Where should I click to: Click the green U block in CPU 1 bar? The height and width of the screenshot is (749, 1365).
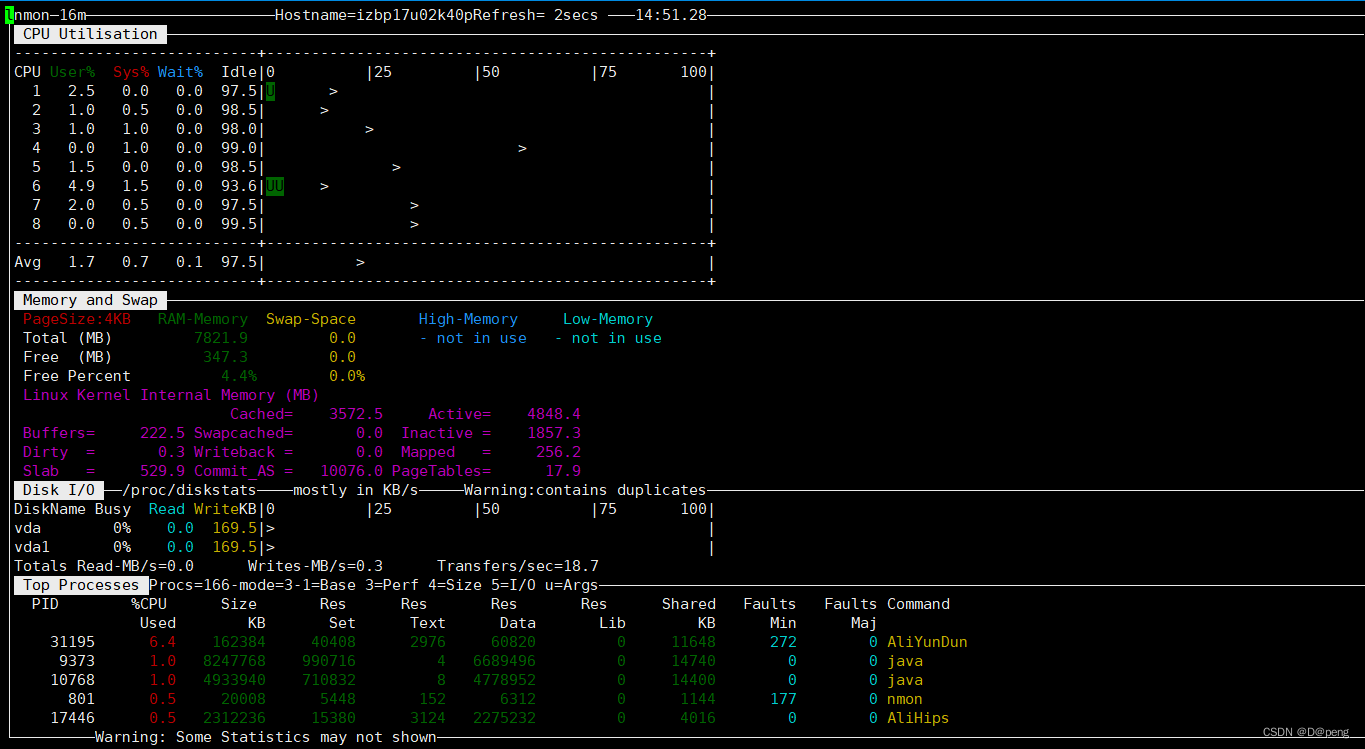pyautogui.click(x=270, y=91)
